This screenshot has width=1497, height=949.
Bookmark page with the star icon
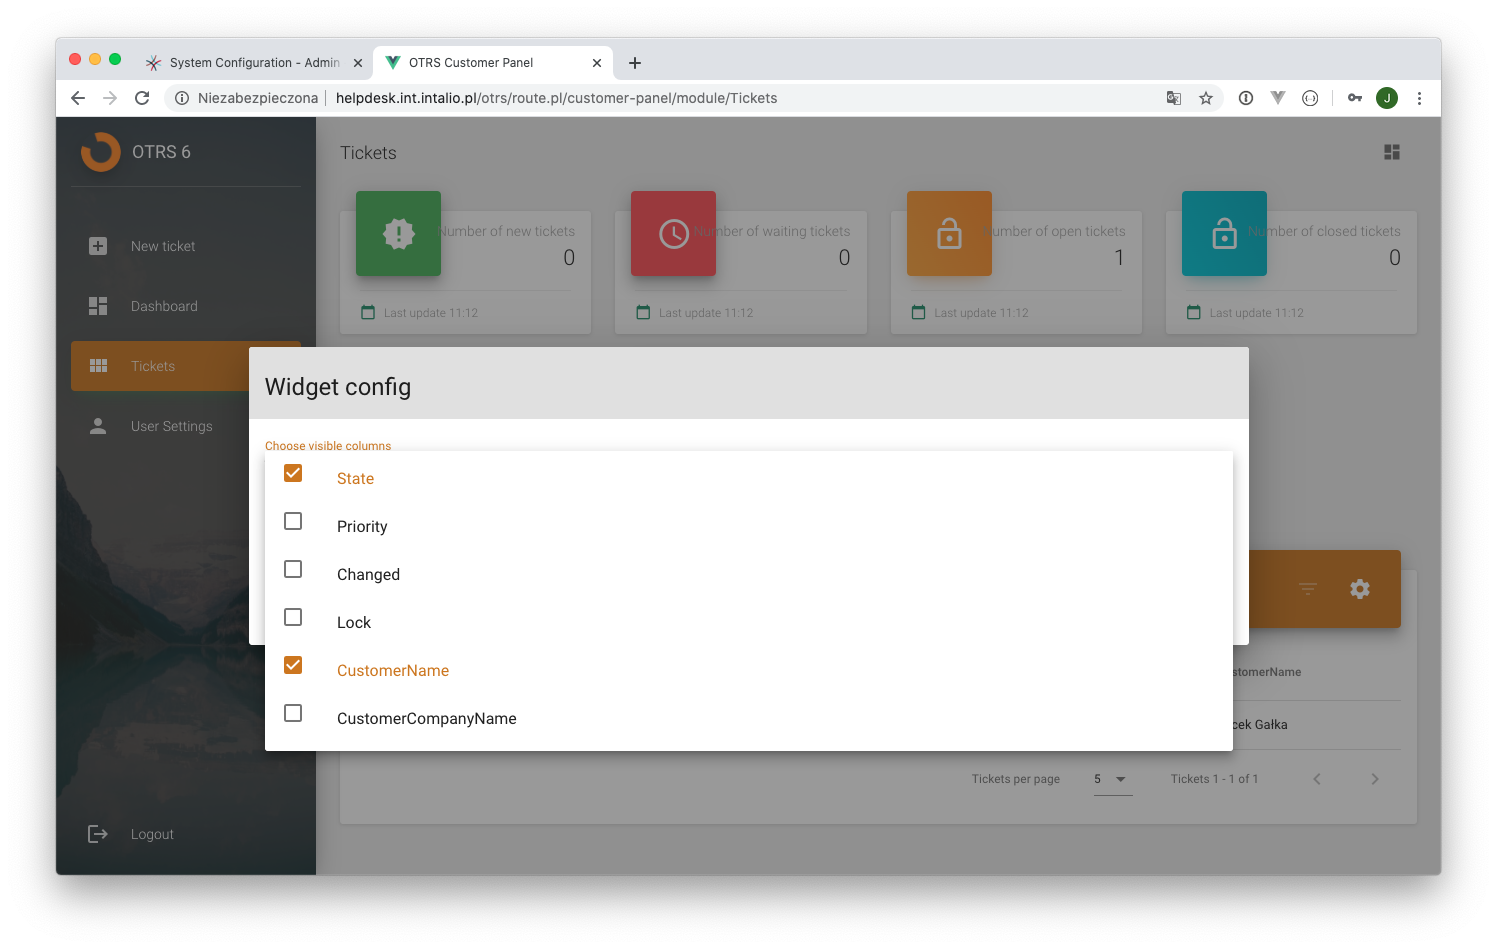click(1206, 98)
